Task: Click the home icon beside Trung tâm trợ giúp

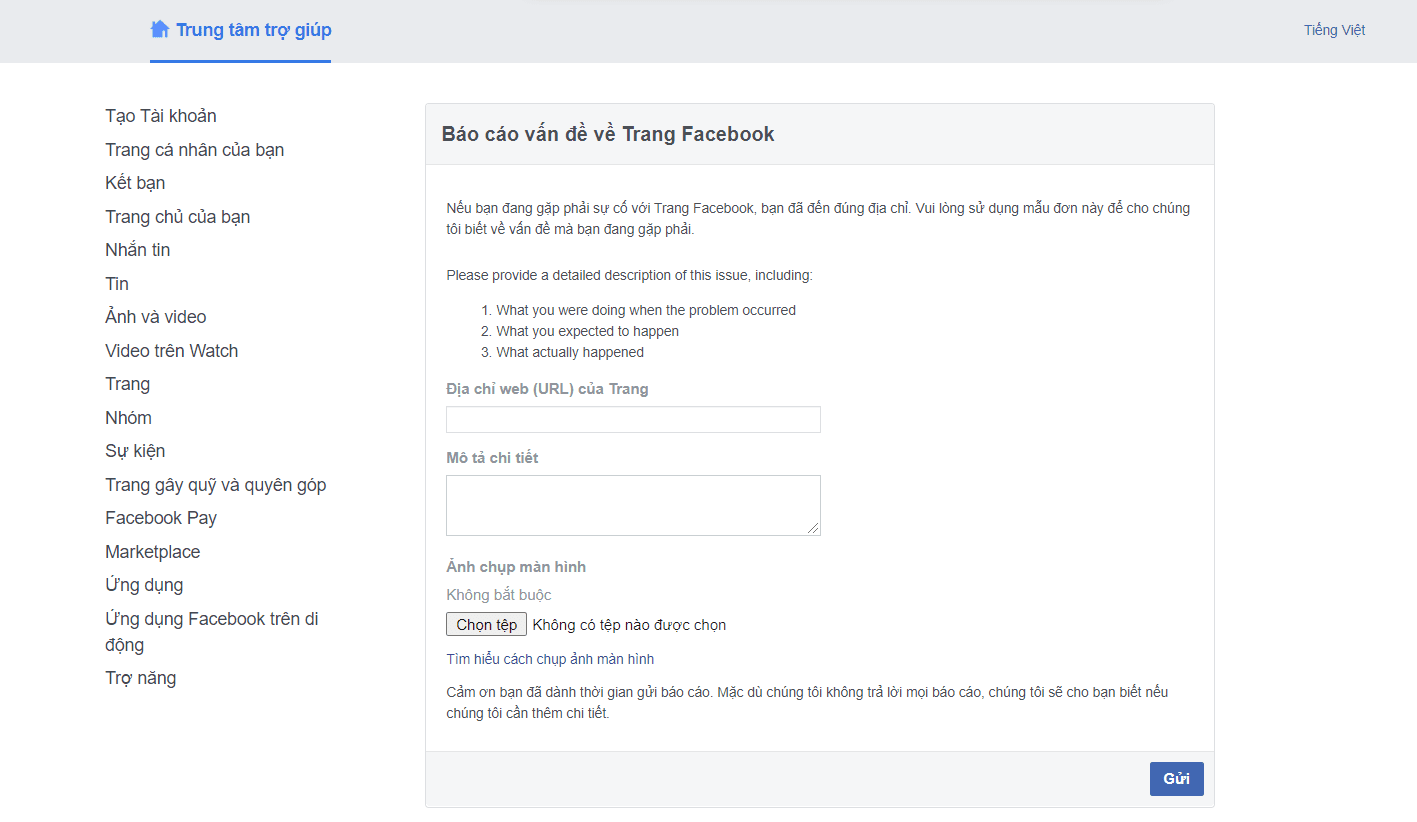Action: pos(159,29)
